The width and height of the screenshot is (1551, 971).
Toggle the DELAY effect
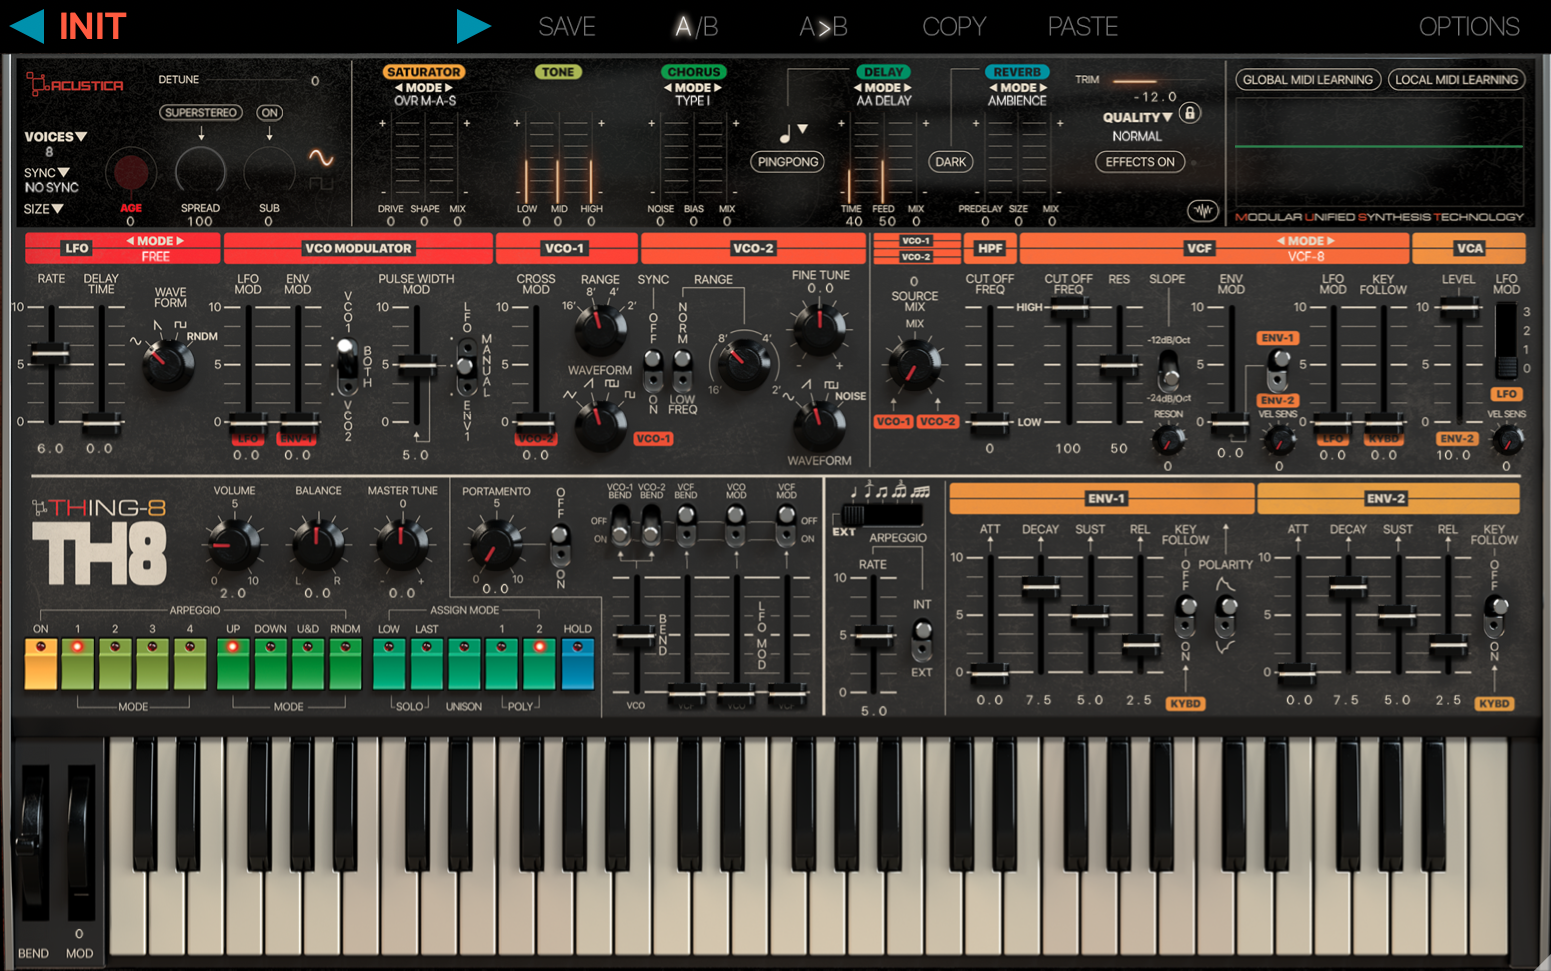point(883,72)
